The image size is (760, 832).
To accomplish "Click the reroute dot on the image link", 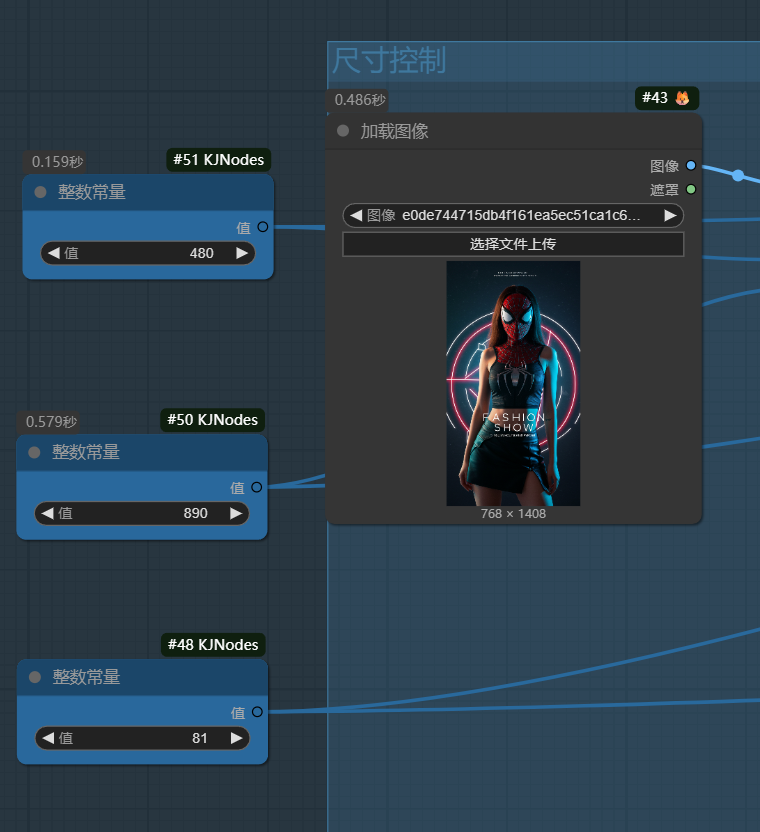I will 738,175.
